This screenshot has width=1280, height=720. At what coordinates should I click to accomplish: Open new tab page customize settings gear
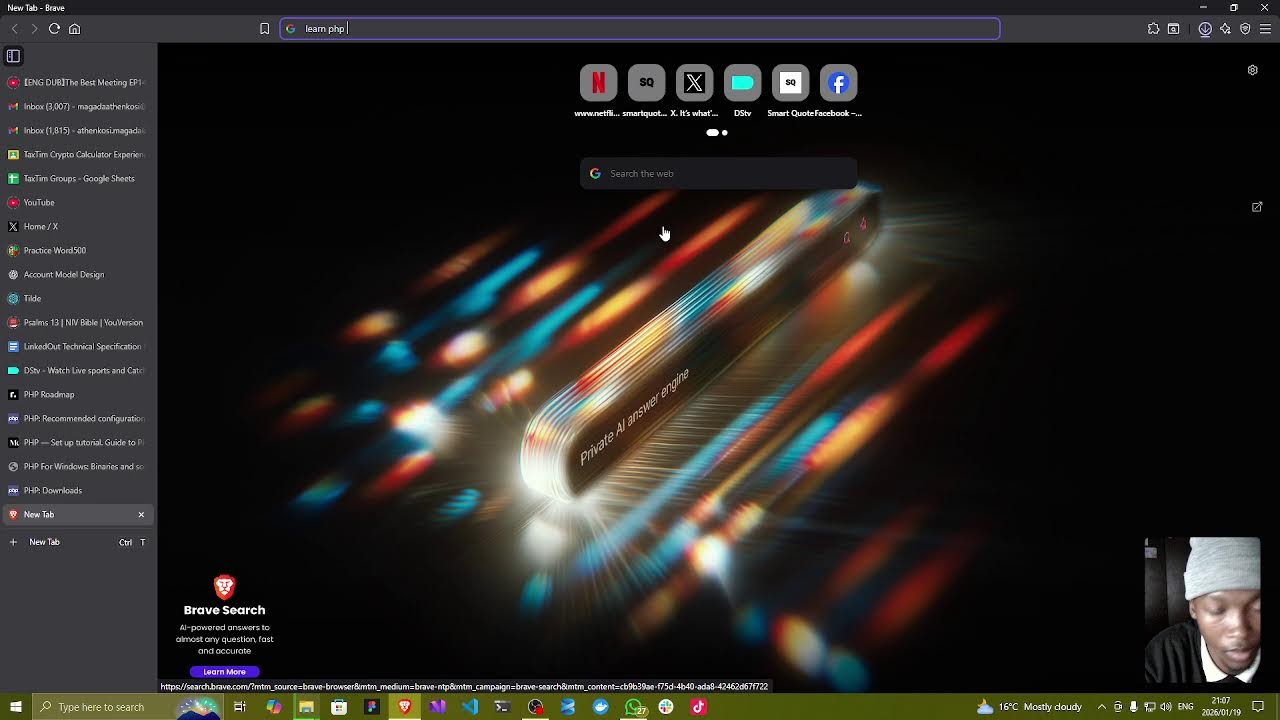pos(1252,70)
